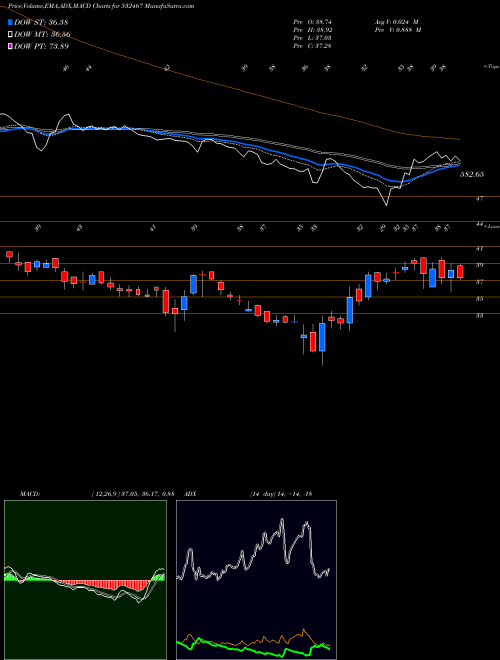Click the '35' price axis label
This screenshot has height=660, width=500.
tap(479, 298)
